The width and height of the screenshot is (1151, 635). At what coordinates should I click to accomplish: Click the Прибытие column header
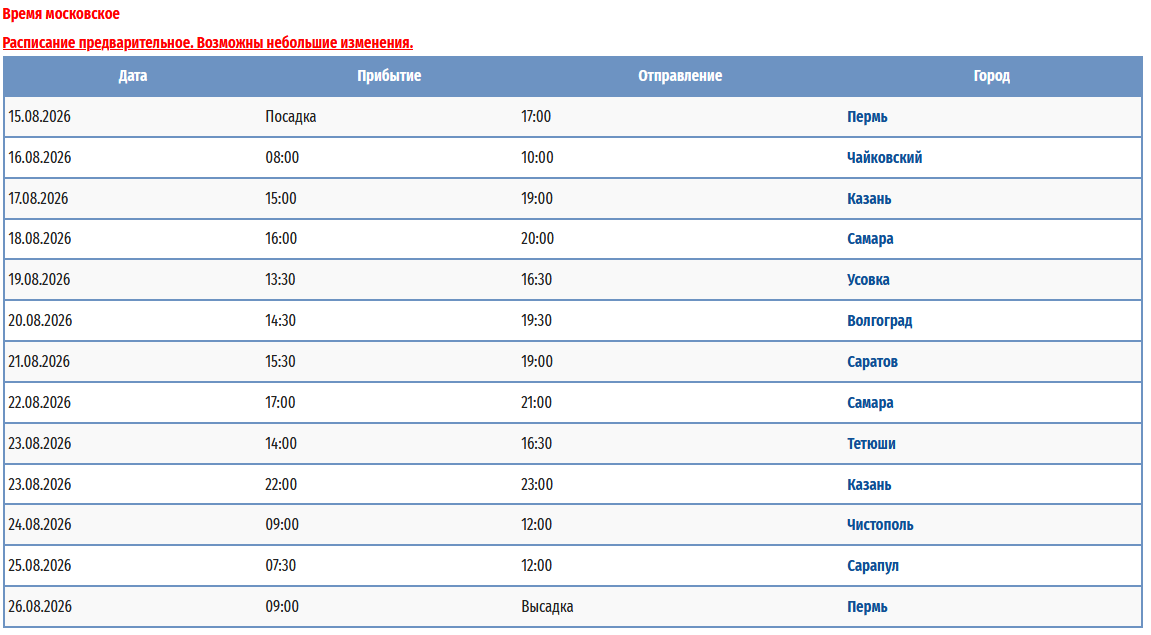(389, 76)
